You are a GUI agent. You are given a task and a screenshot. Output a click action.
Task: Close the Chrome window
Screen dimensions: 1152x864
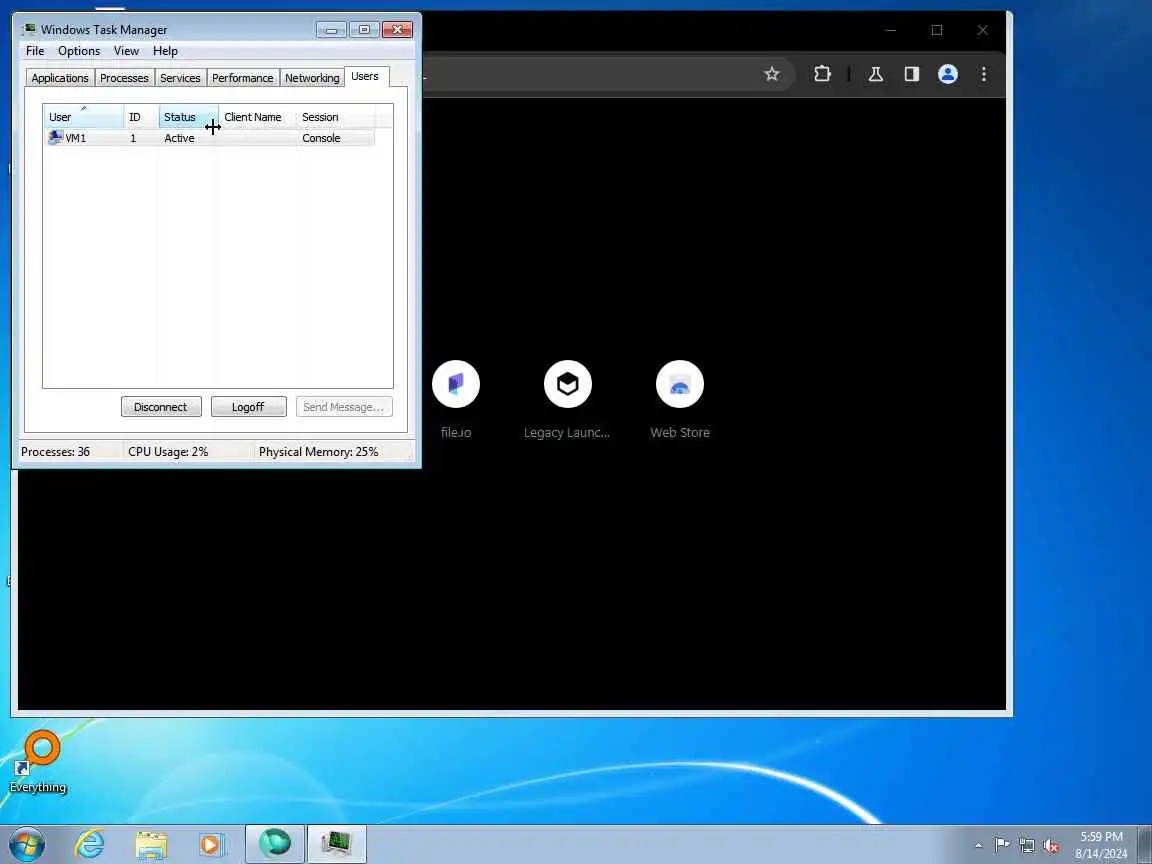click(x=982, y=30)
